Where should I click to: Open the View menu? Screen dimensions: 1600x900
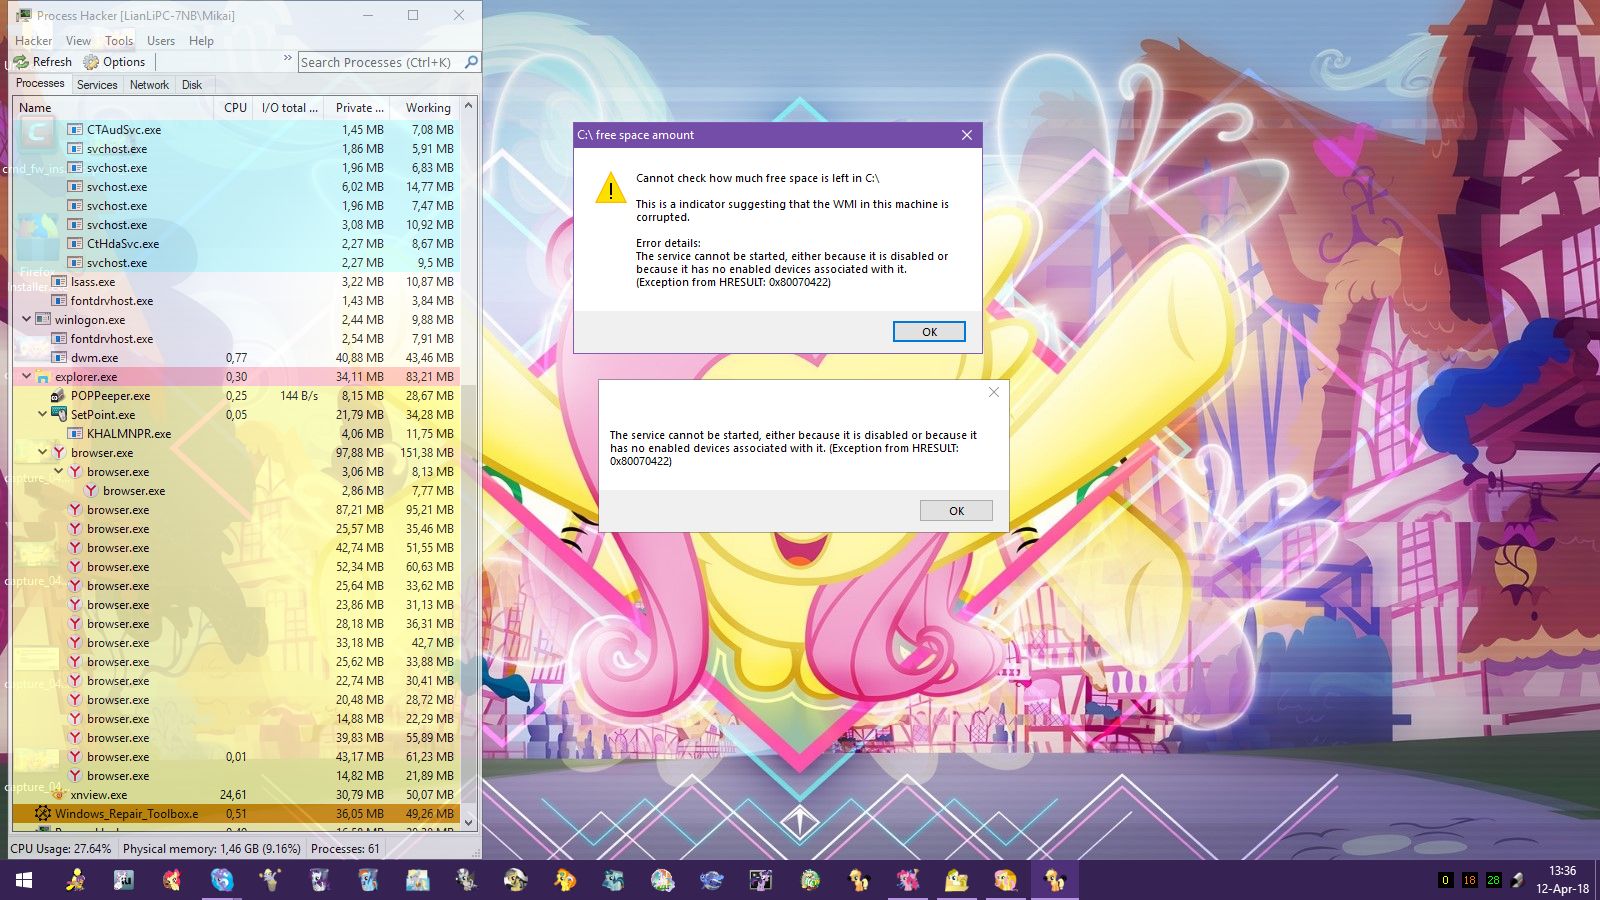pyautogui.click(x=78, y=41)
